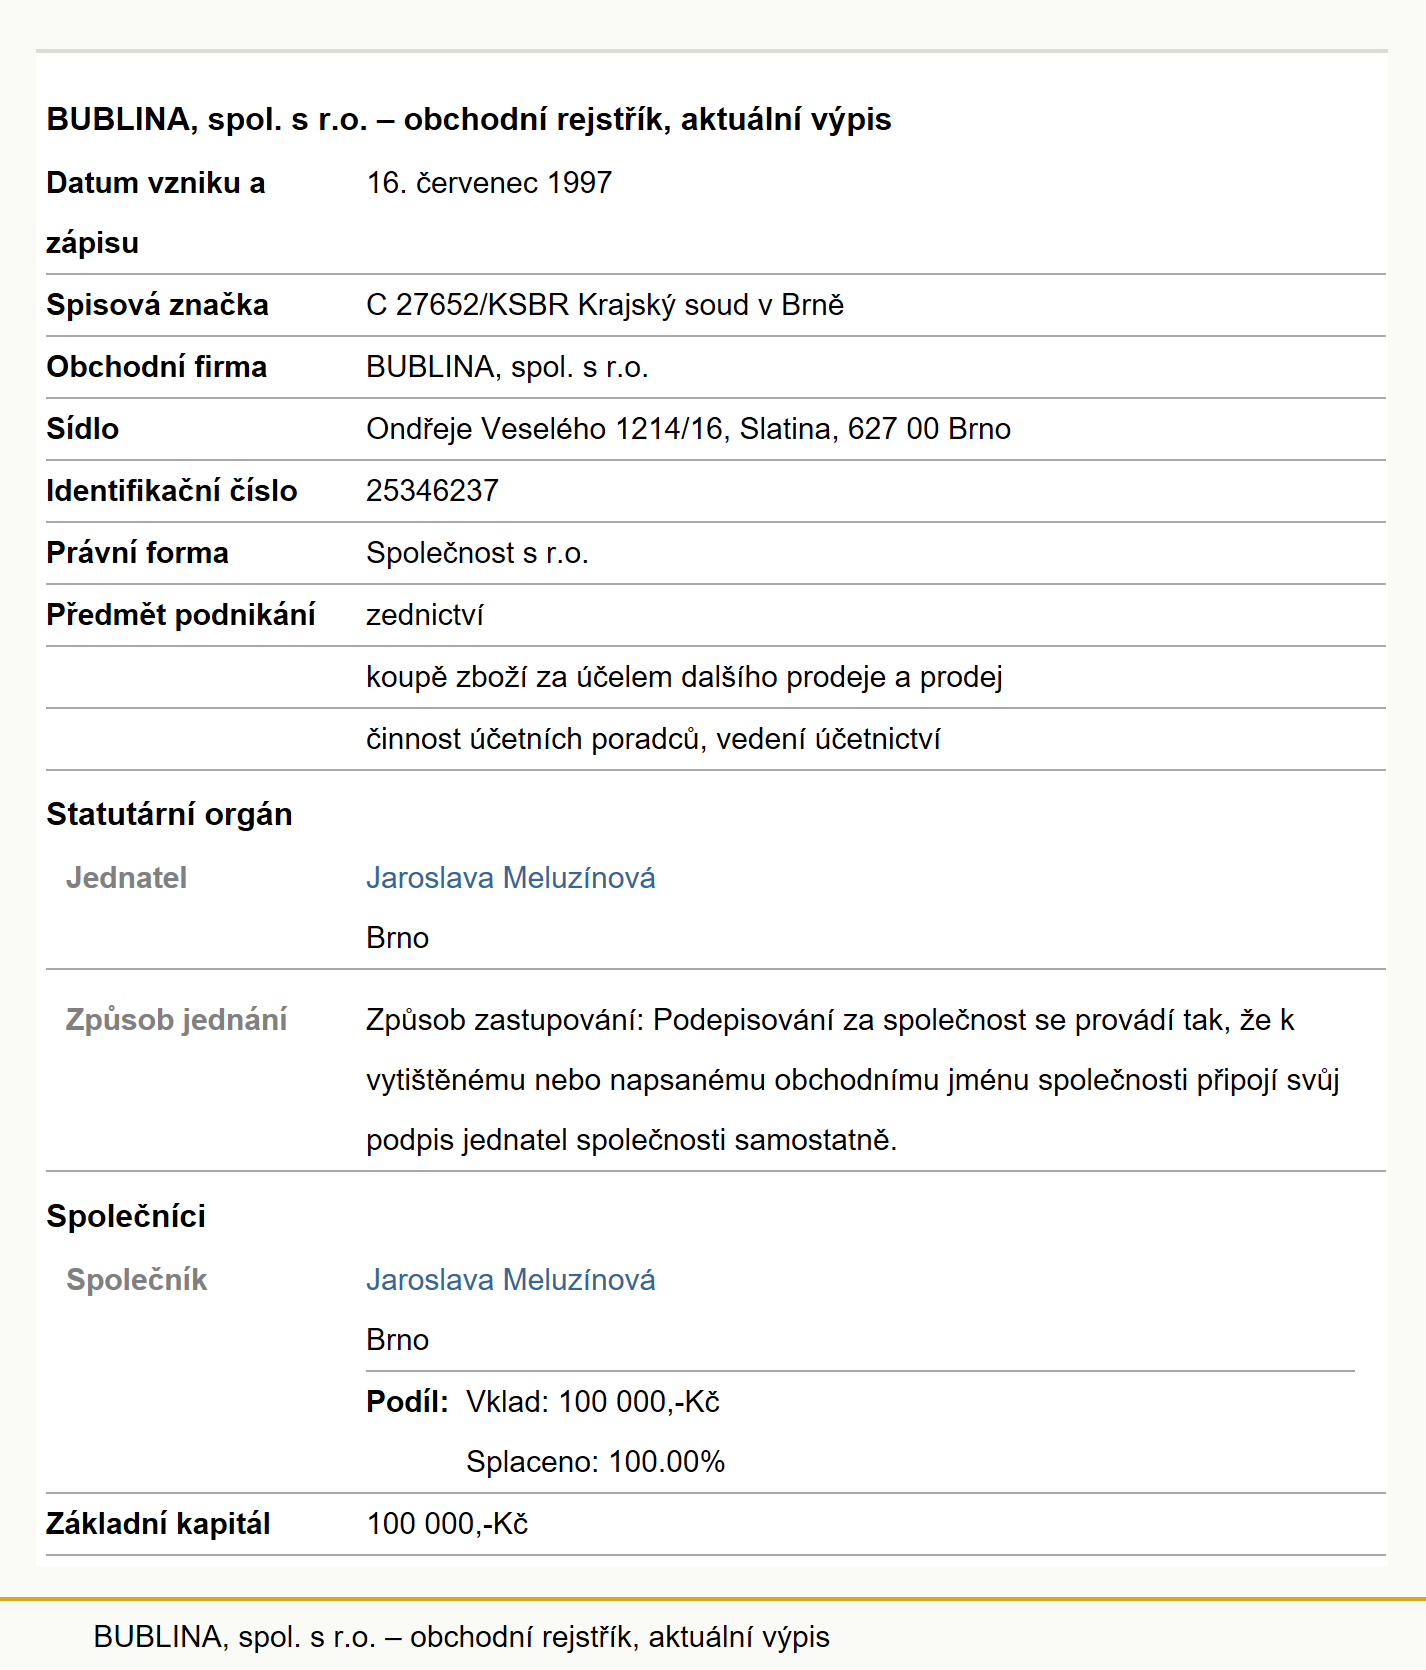This screenshot has width=1426, height=1670.
Task: Click the Vklad: 100 000,-Kč text
Action: (593, 1402)
